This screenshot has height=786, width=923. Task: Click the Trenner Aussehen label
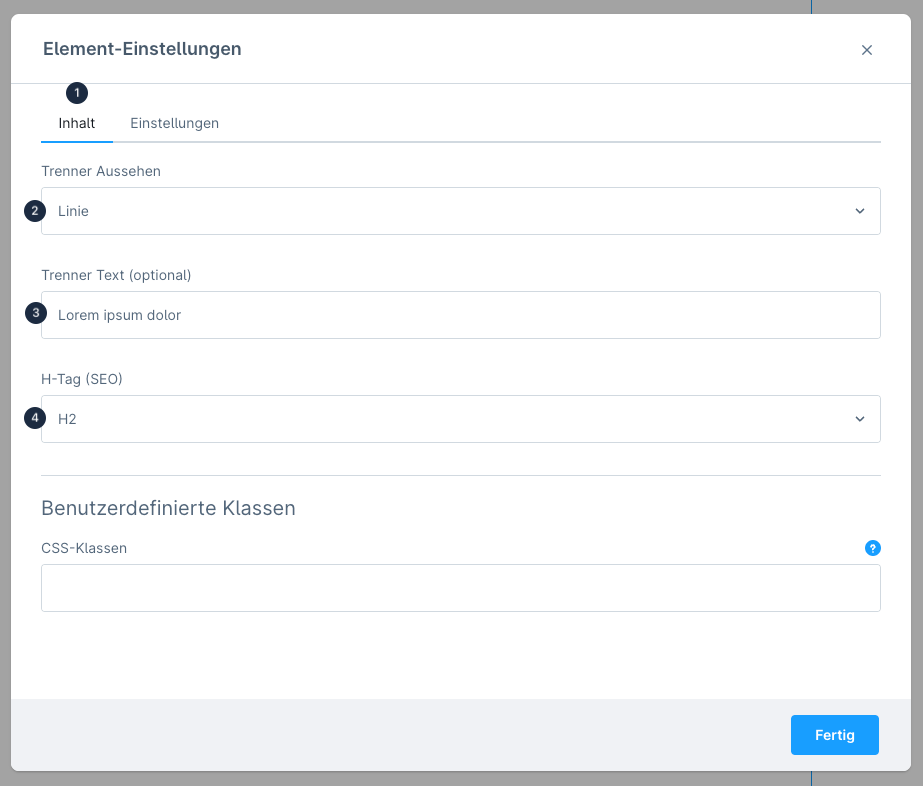(101, 171)
